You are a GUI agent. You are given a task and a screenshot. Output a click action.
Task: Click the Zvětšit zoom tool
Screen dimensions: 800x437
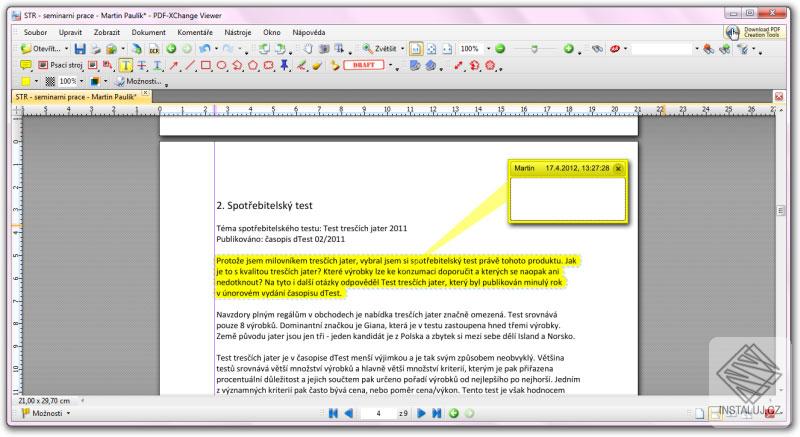click(x=379, y=49)
